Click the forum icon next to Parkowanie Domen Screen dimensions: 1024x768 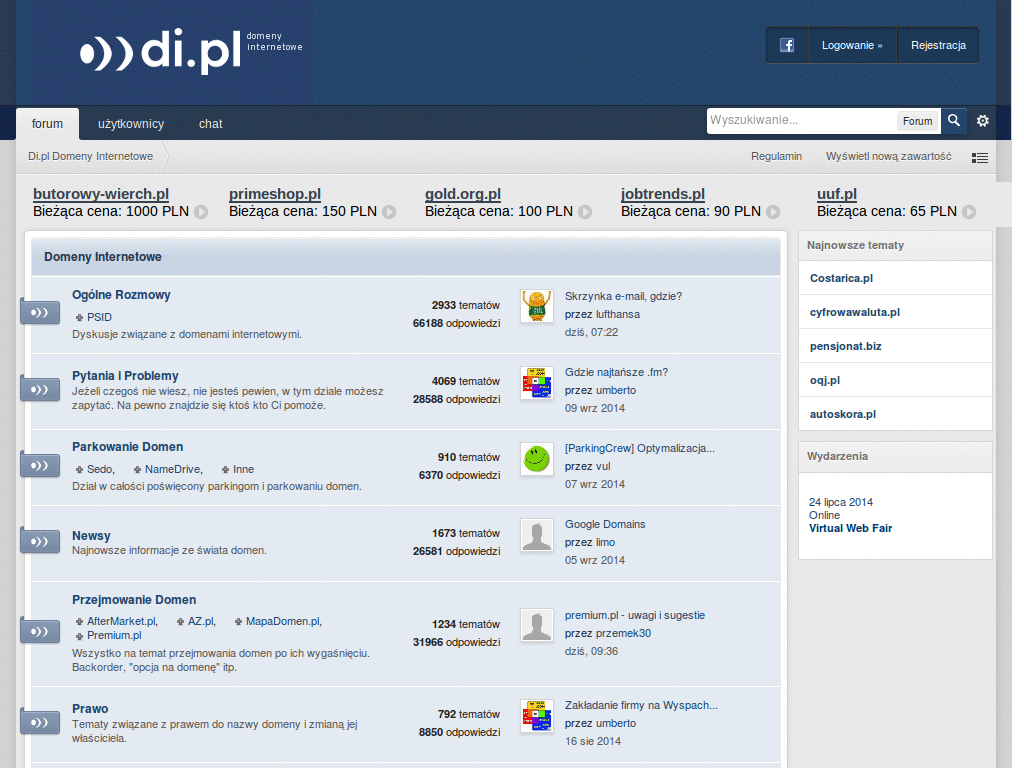(39, 465)
